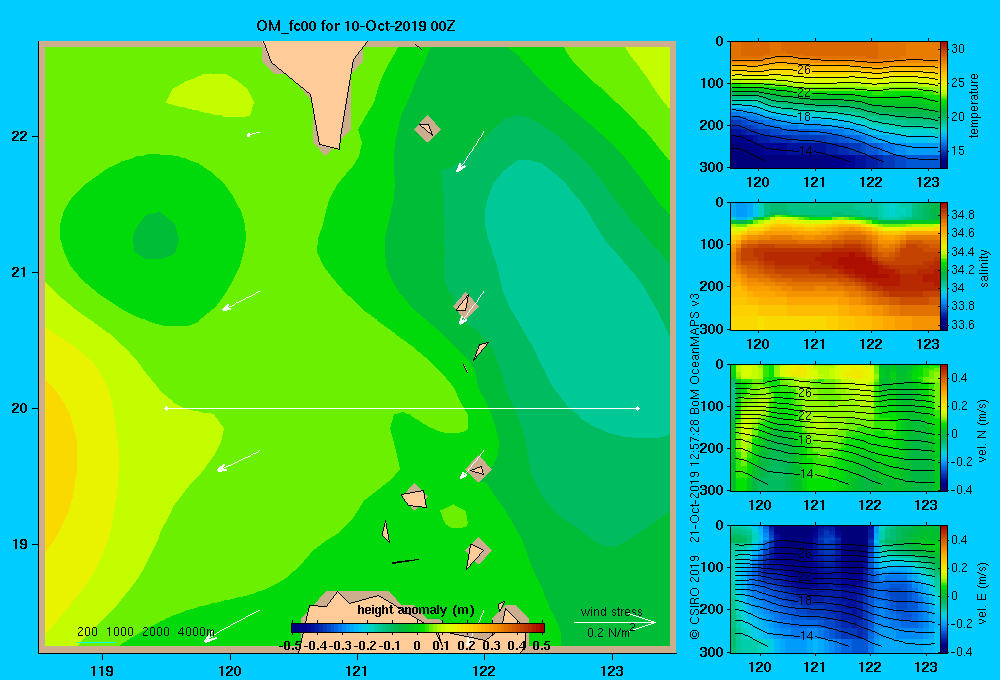Click the 'vel. N (m/s)' label
The height and width of the screenshot is (680, 1000).
click(x=983, y=431)
